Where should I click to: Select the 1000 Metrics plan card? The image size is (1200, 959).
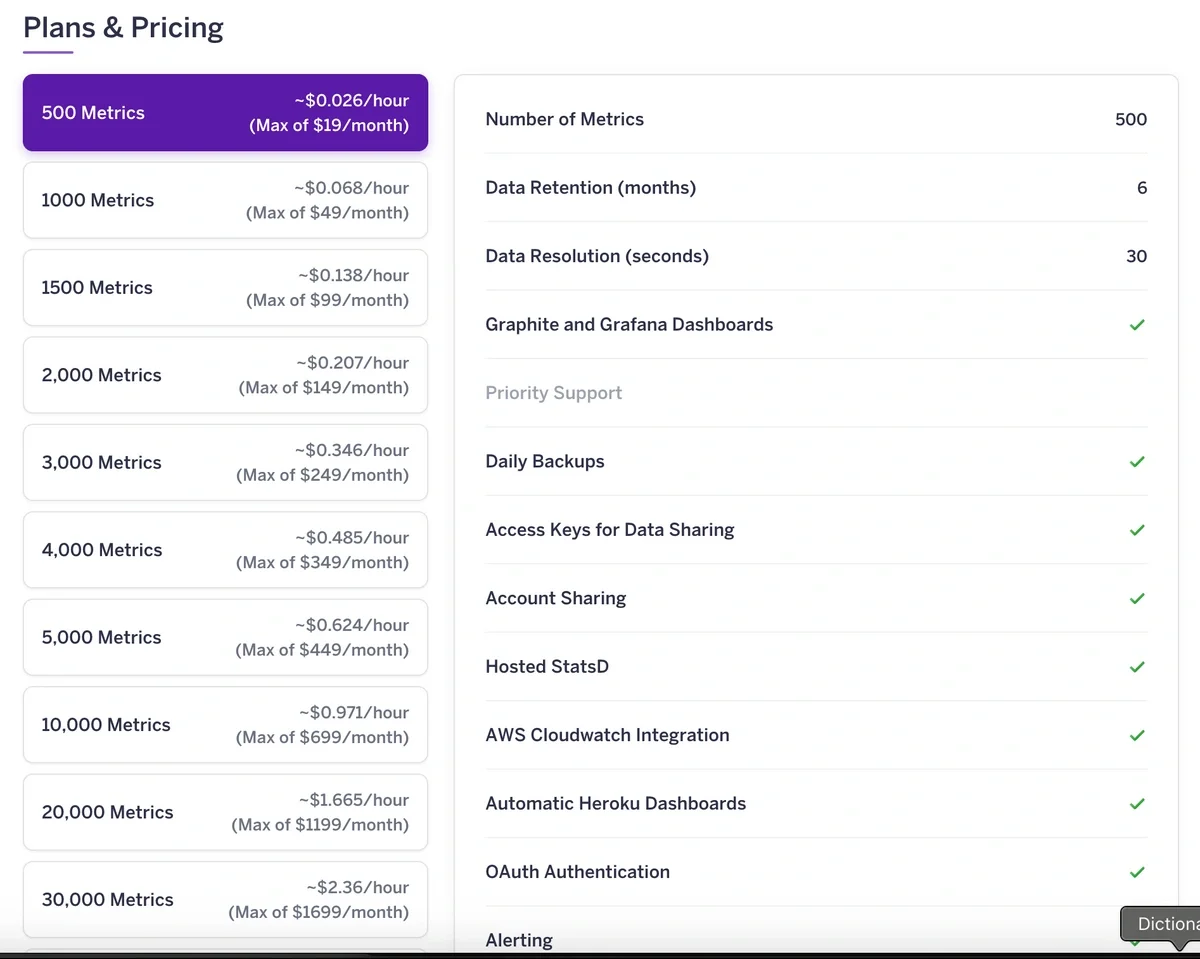tap(225, 200)
